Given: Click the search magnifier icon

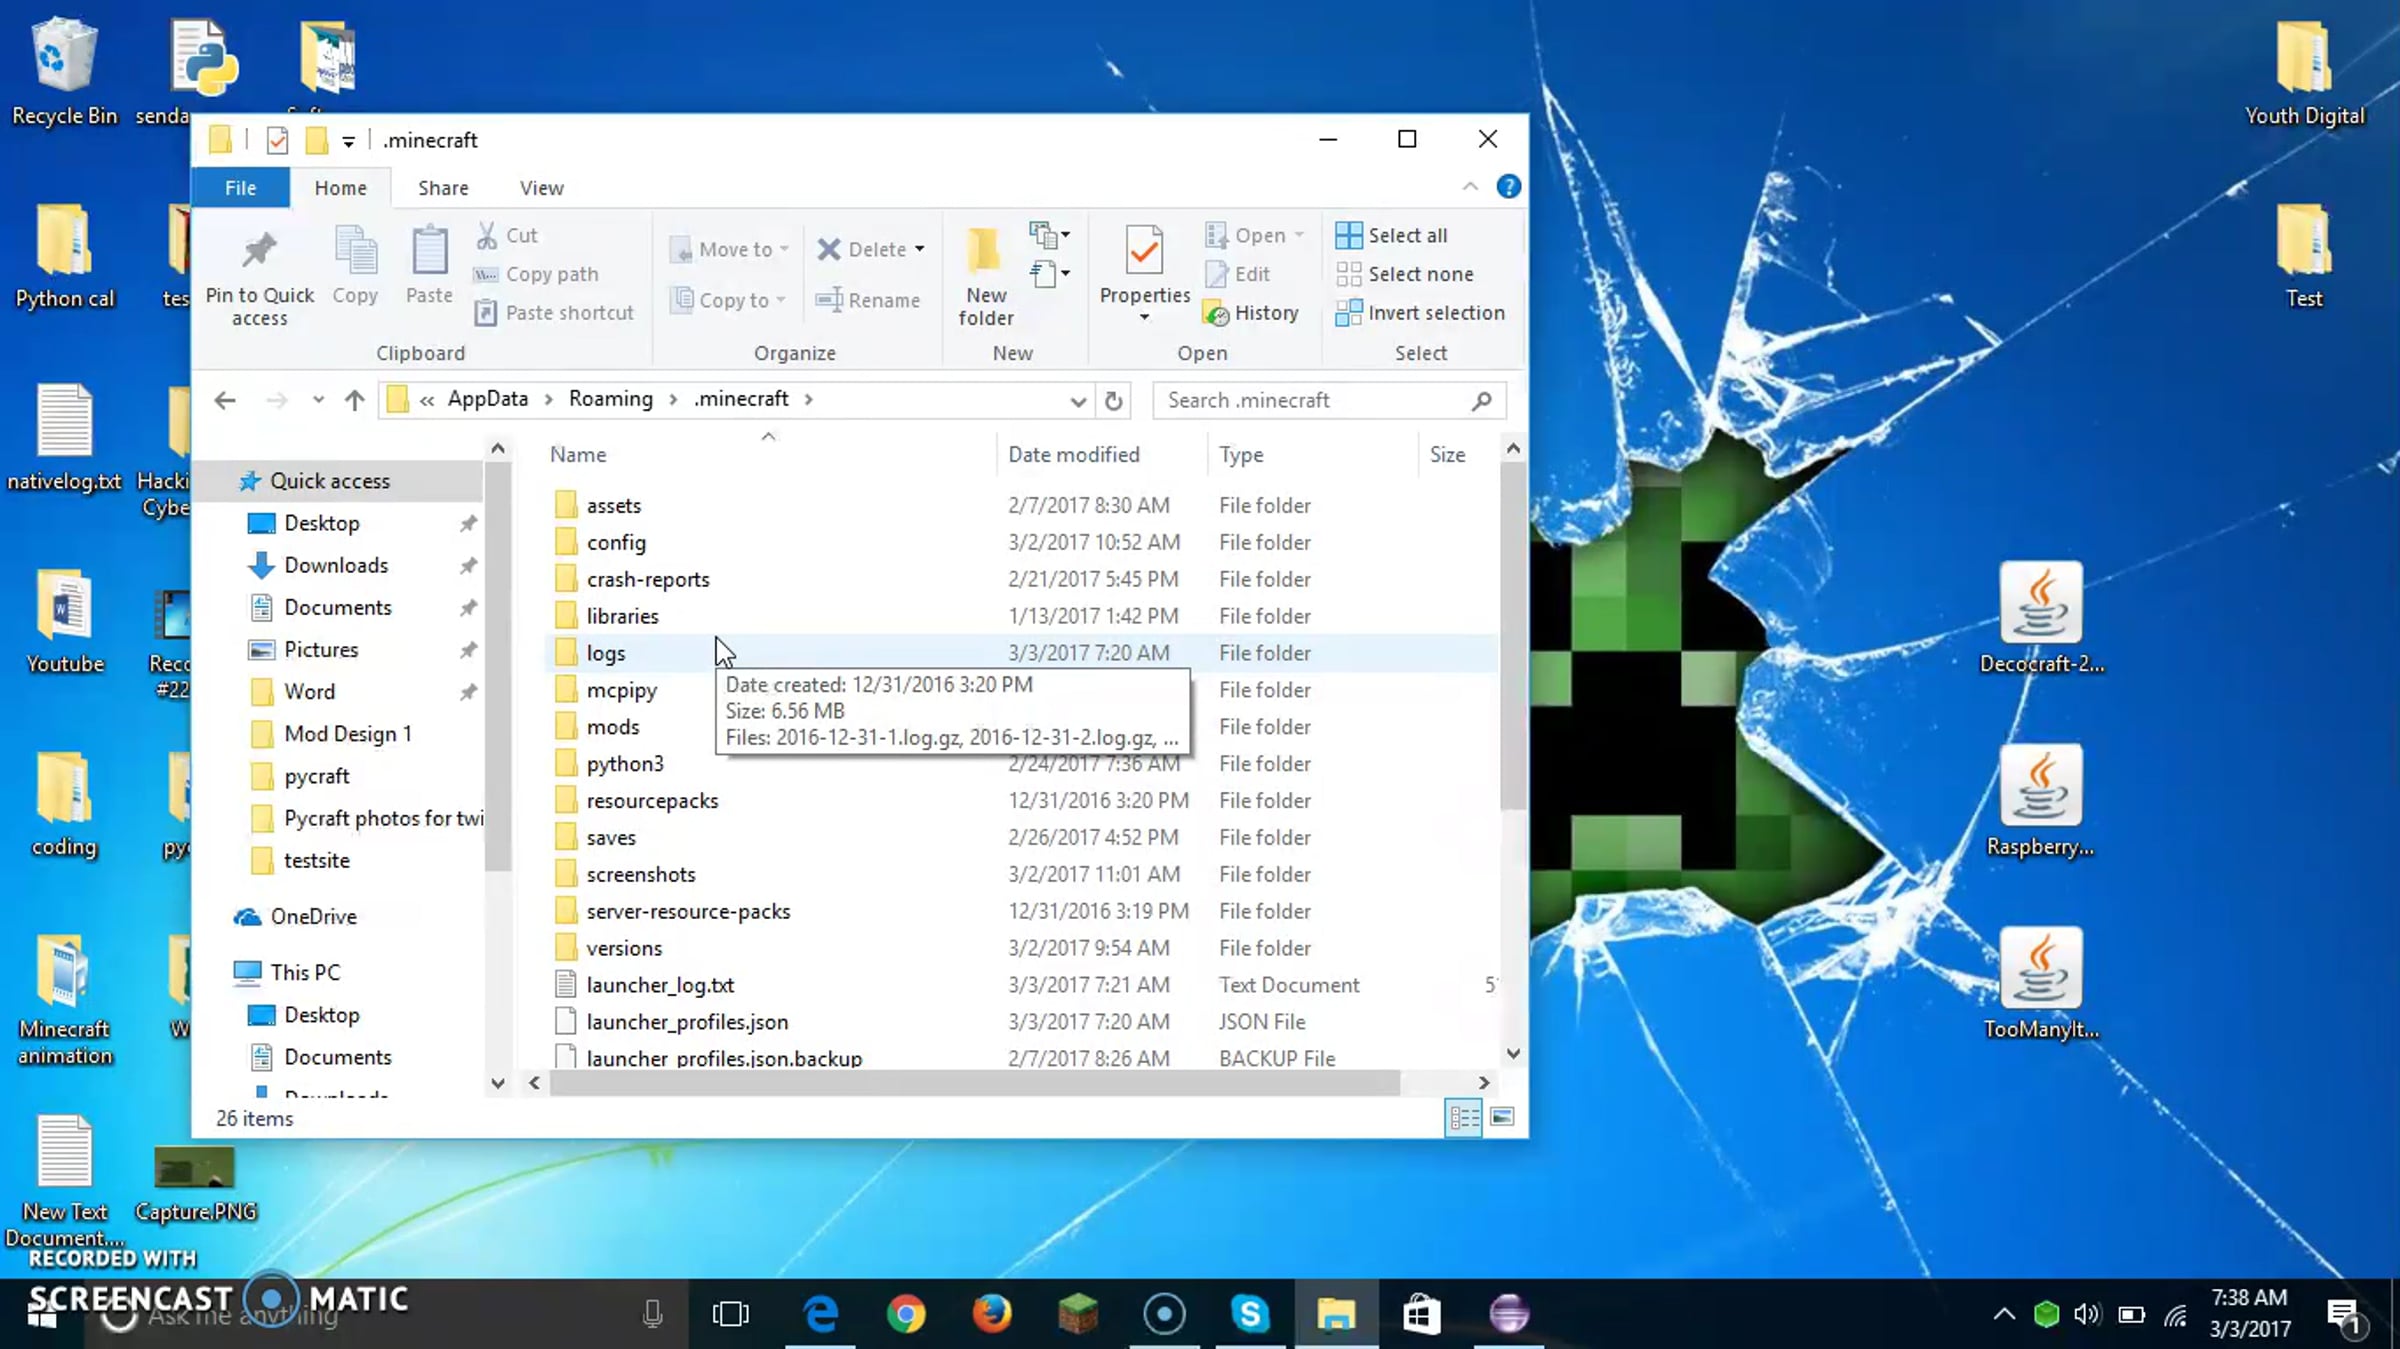Looking at the screenshot, I should tap(1482, 400).
